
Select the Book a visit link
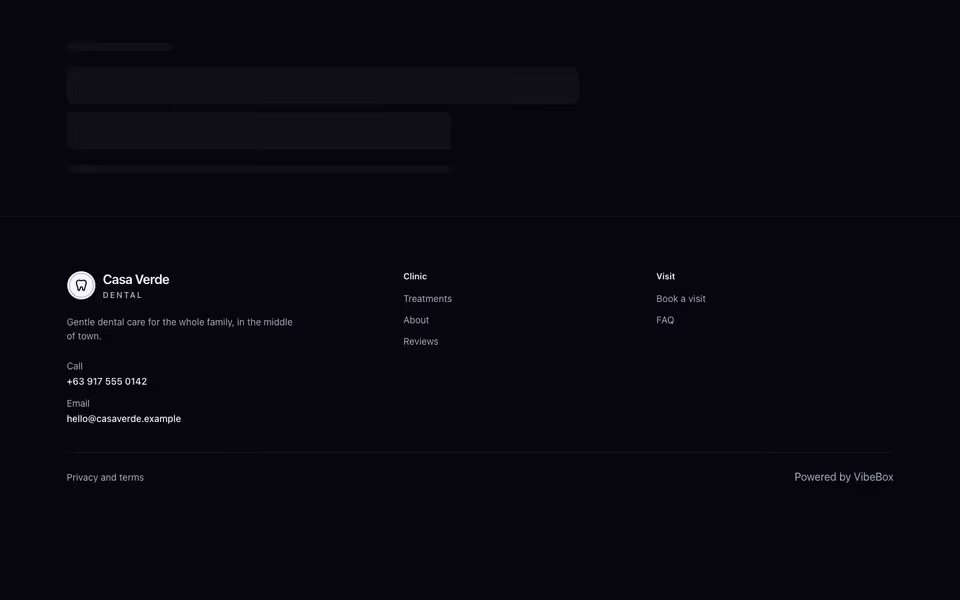pyautogui.click(x=681, y=299)
